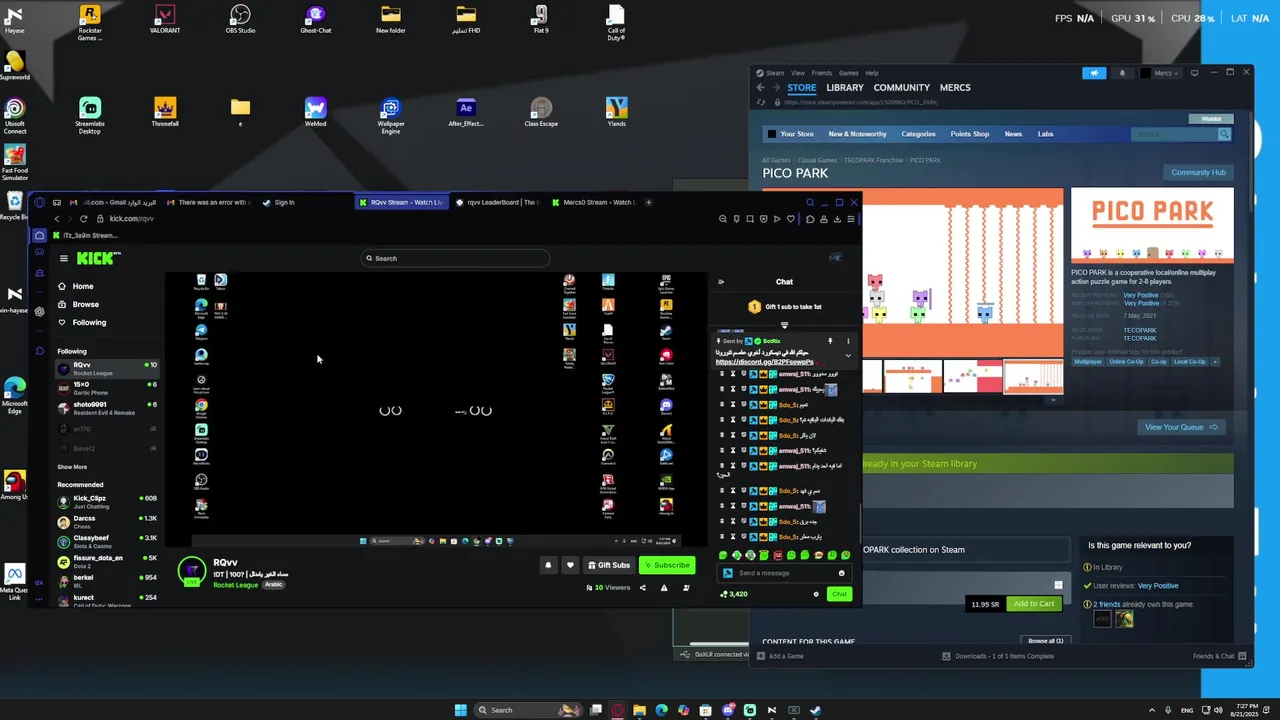
Task: Toggle follow heart on RQvv stream
Action: (570, 565)
